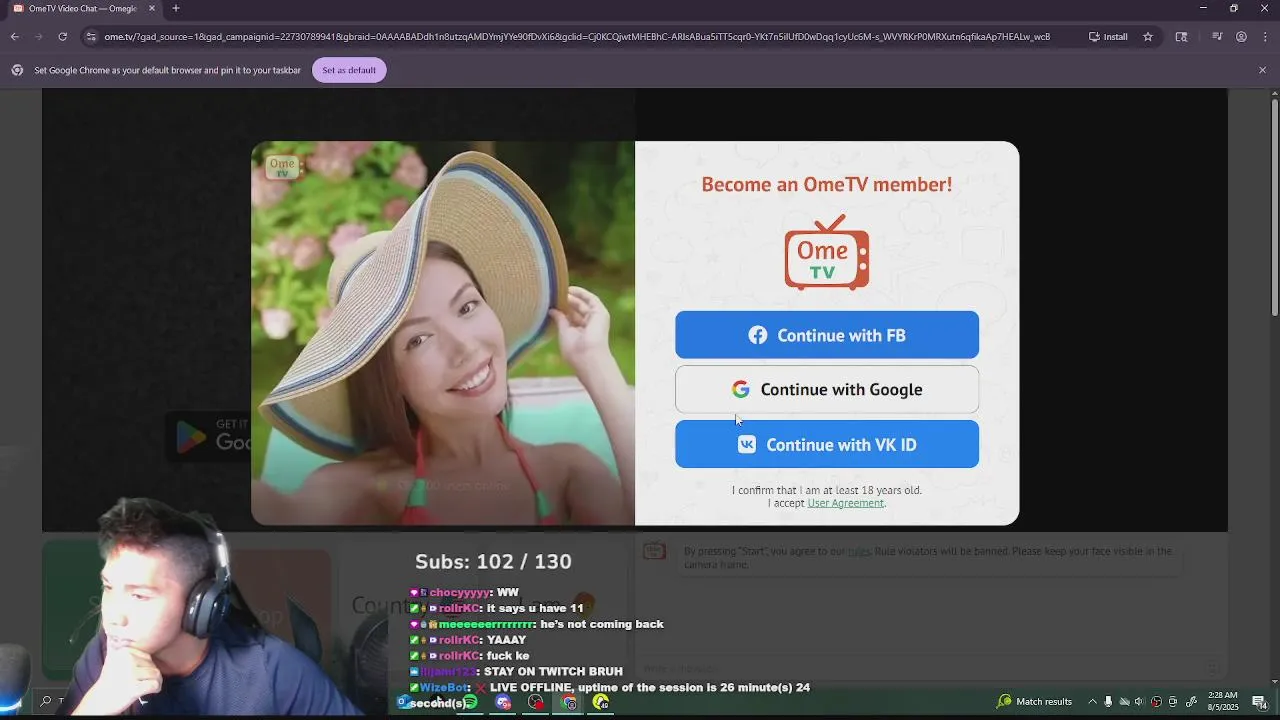
Task: Click the promotional woman photo in dialog
Action: click(443, 333)
